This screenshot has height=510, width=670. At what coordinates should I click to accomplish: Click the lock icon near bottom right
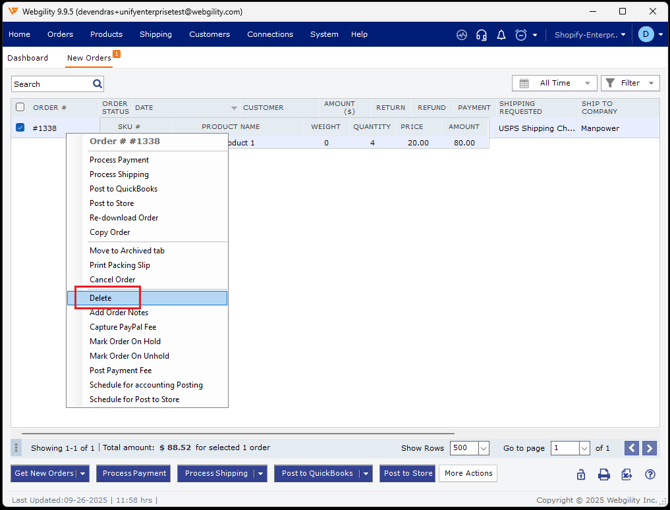(581, 474)
